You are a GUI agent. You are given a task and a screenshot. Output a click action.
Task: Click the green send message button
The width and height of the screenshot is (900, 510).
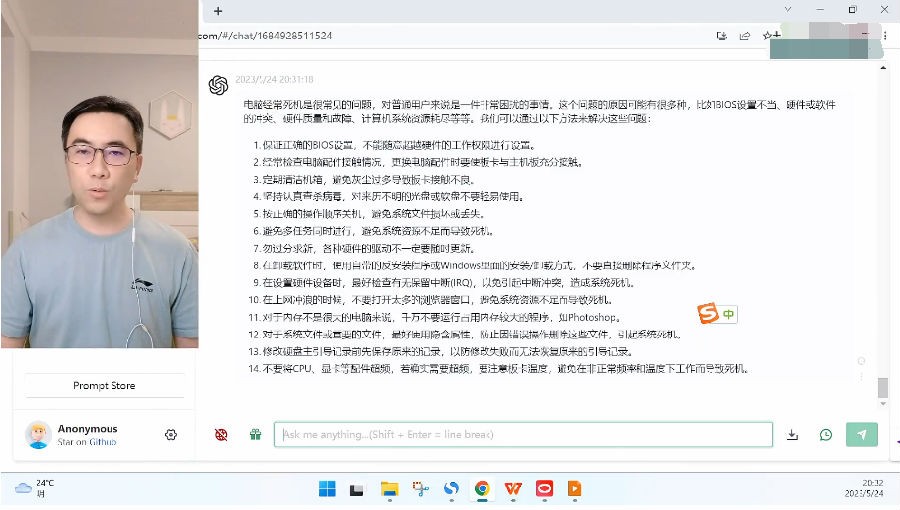862,434
